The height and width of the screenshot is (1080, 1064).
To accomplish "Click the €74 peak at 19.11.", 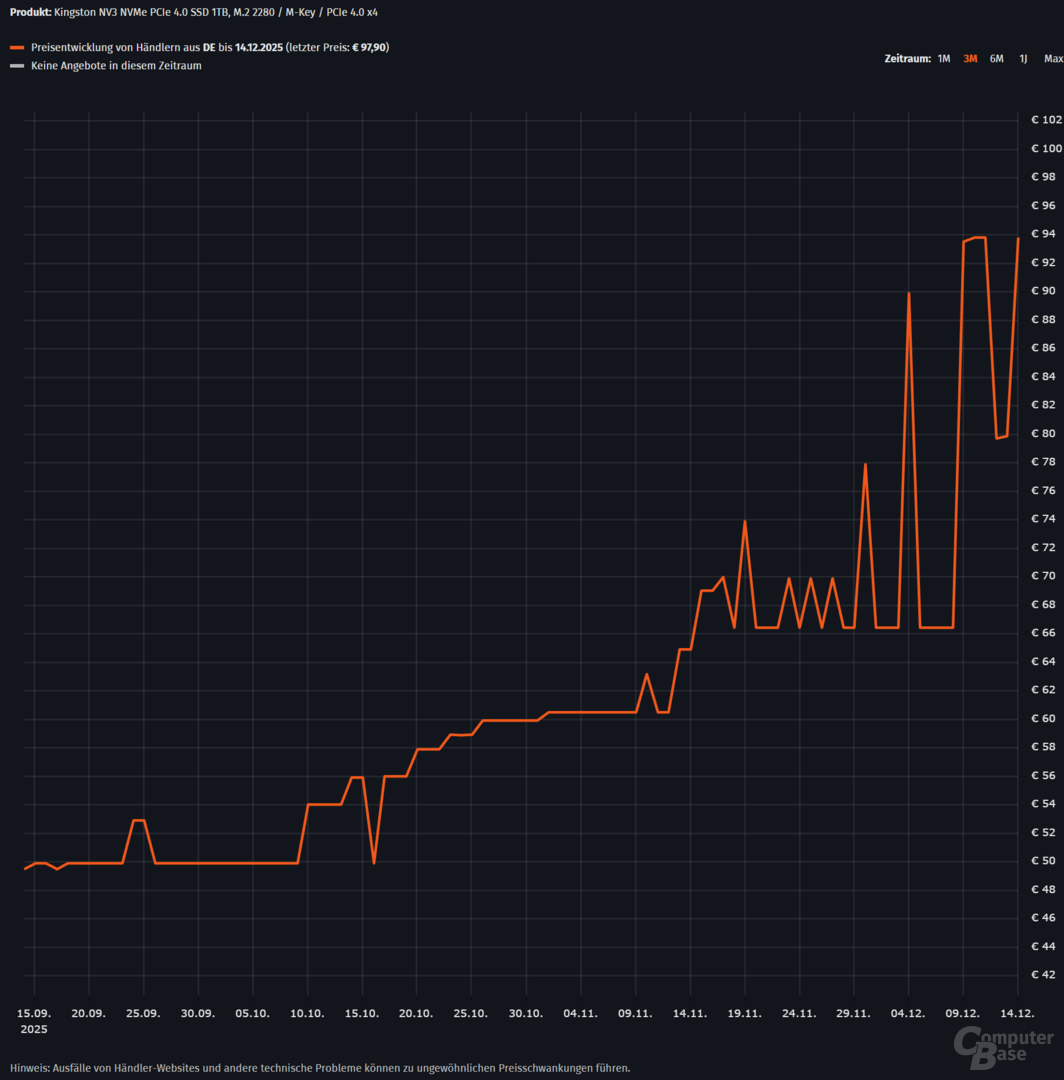I will click(744, 521).
